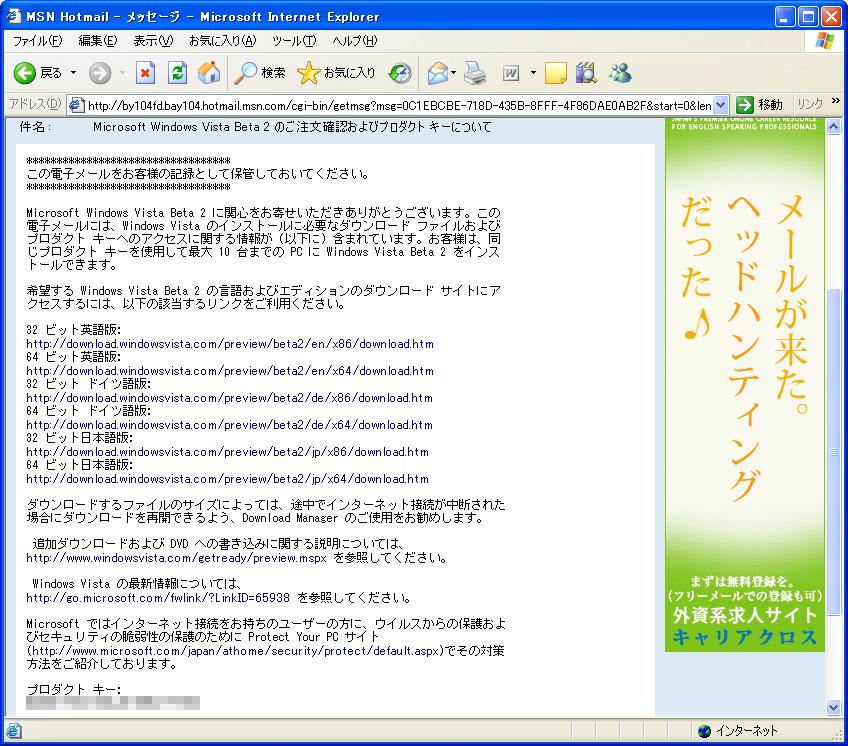This screenshot has height=746, width=848.
Task: Open the 32-bit Japanese jp/x86 download link
Action: click(x=227, y=452)
